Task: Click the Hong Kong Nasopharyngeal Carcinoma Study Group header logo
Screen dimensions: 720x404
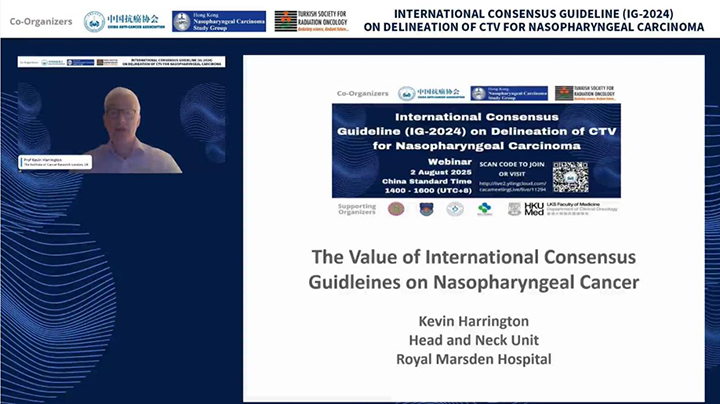Action: click(x=219, y=22)
